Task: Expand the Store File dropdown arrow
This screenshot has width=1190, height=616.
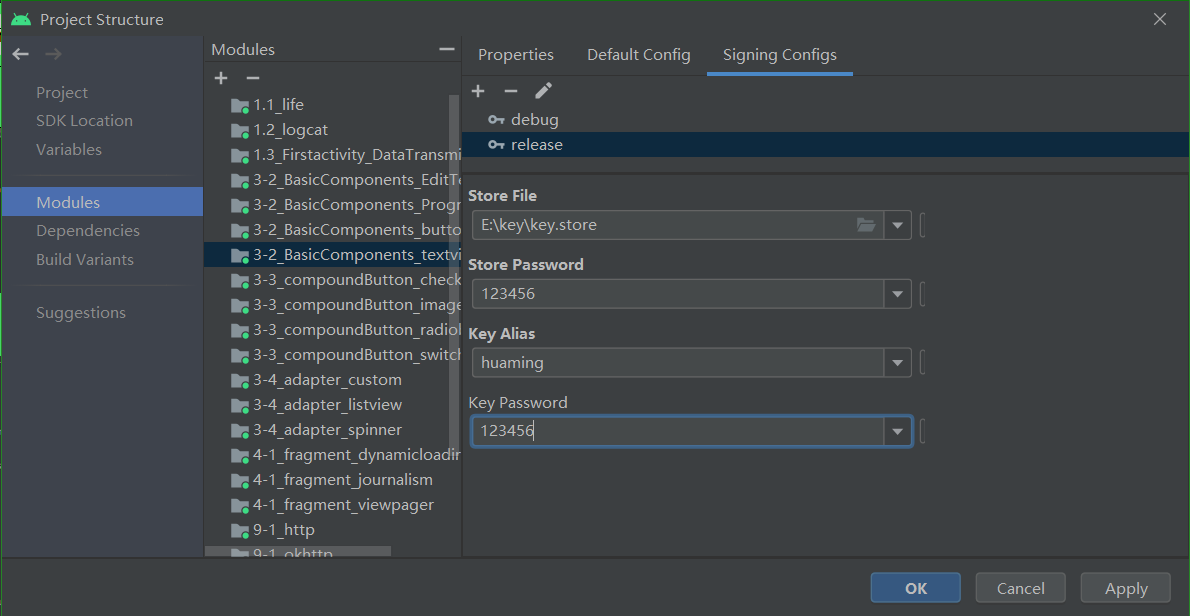Action: tap(897, 225)
